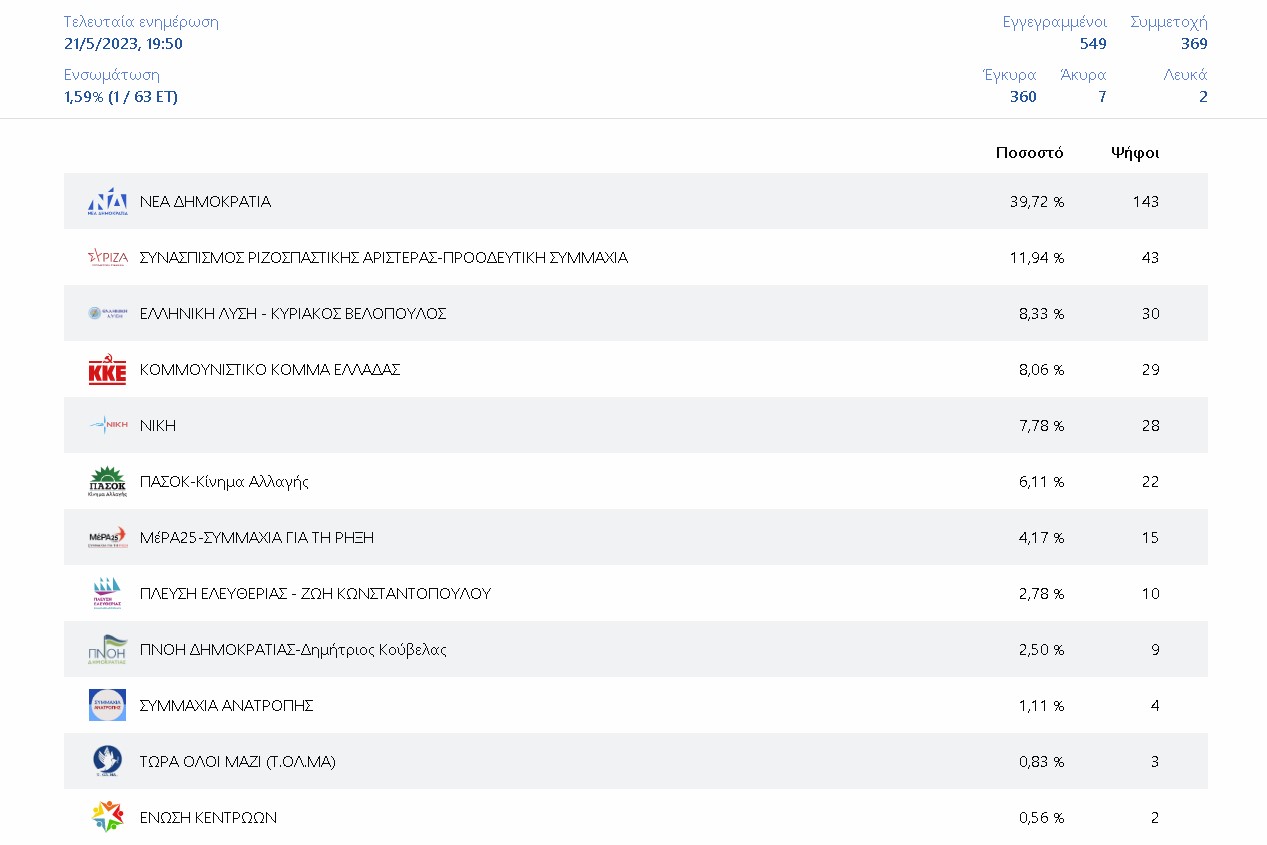The image size is (1267, 845).
Task: Click the 1,11 % percentage value
Action: click(x=1042, y=705)
